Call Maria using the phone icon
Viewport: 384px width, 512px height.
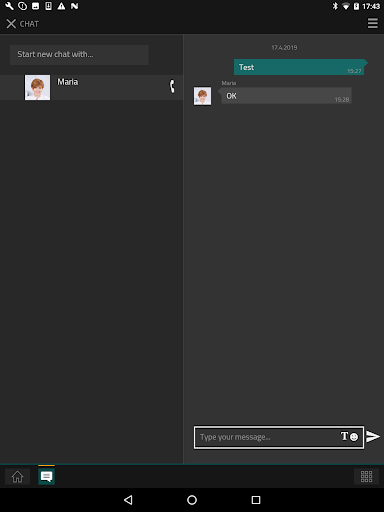[x=172, y=86]
